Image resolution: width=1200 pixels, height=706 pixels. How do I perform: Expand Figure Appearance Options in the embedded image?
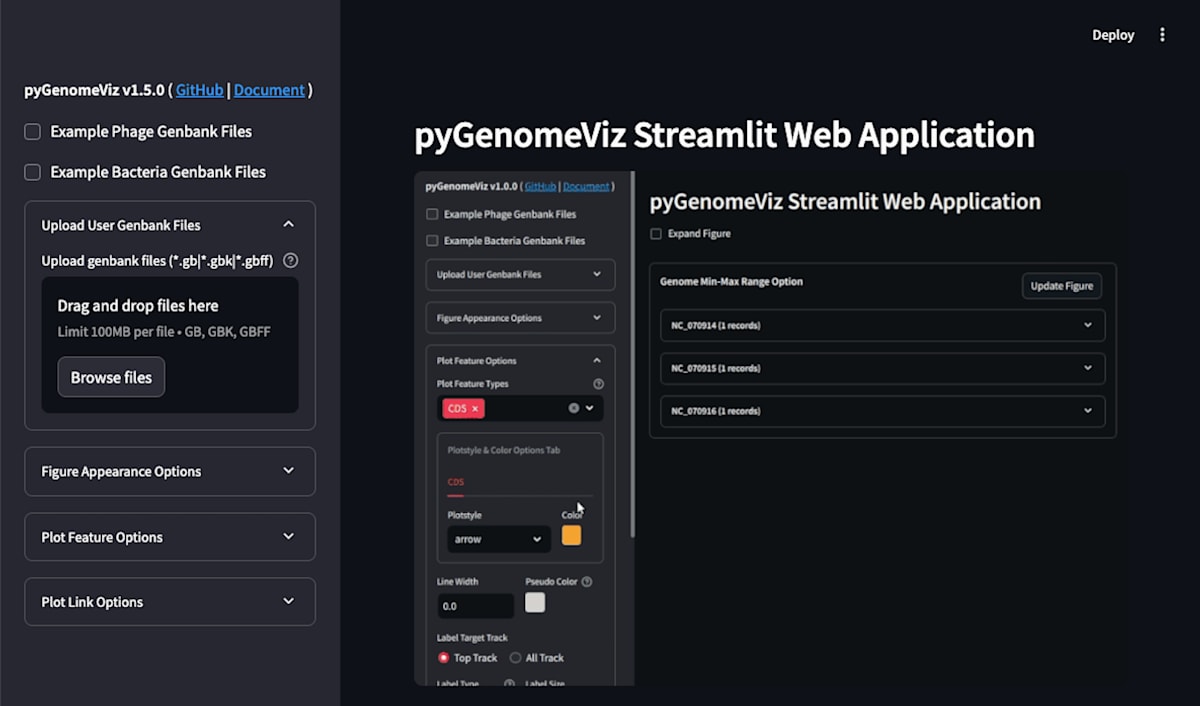[x=520, y=318]
